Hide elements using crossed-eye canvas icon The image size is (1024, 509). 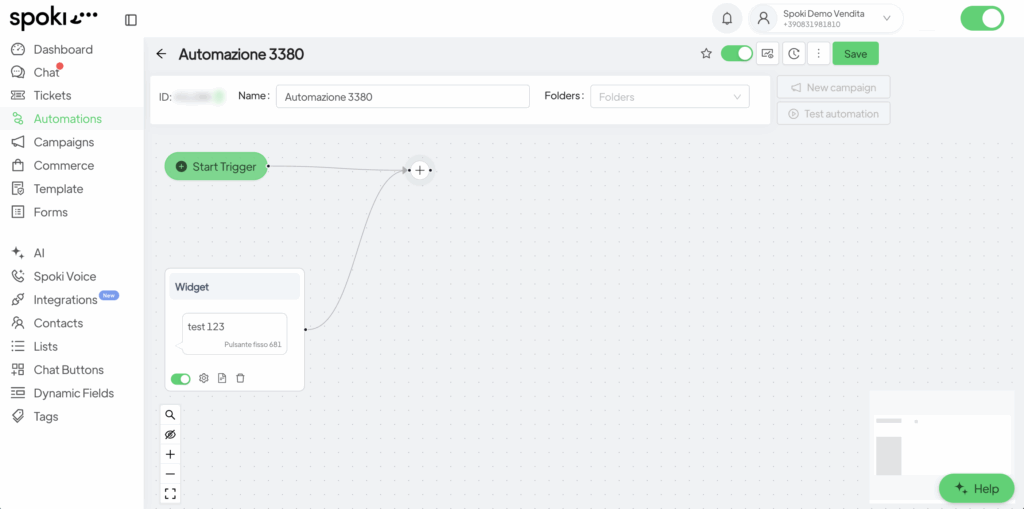[170, 434]
